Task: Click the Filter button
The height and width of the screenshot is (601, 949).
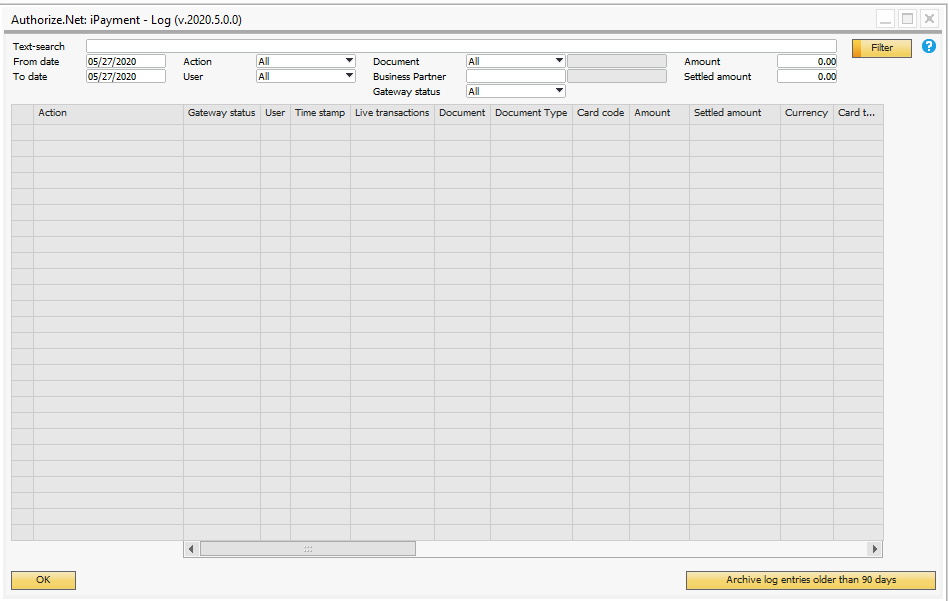Action: [881, 48]
